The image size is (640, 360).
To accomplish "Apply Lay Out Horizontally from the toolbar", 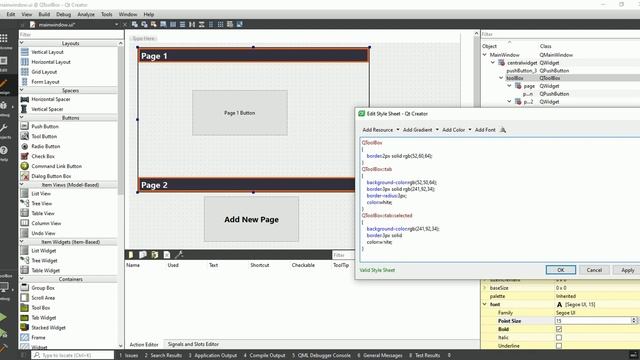I will (x=173, y=24).
